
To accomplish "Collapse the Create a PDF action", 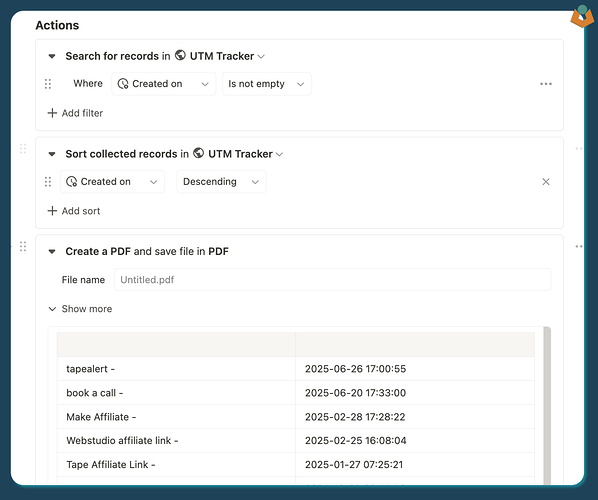I will coord(52,252).
